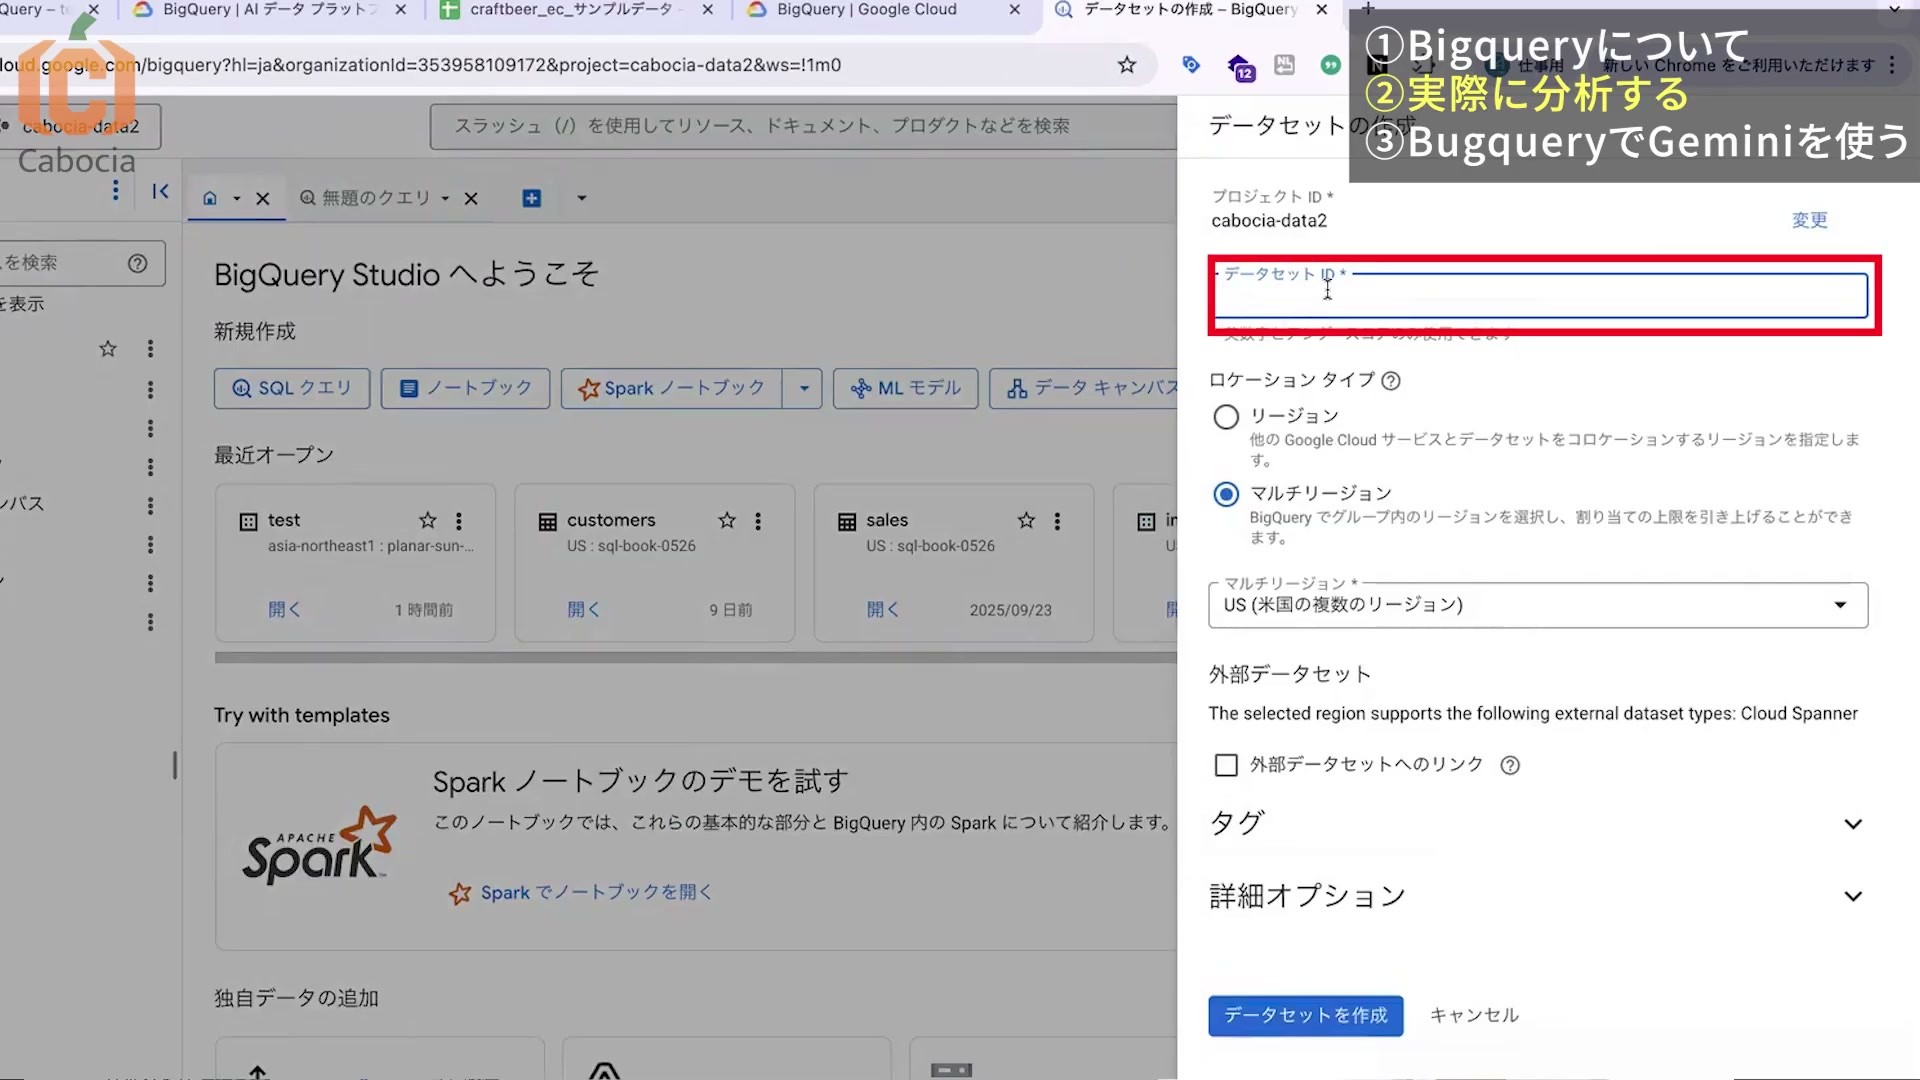Click the help icon in the explorer search box
The height and width of the screenshot is (1080, 1920).
coord(138,263)
